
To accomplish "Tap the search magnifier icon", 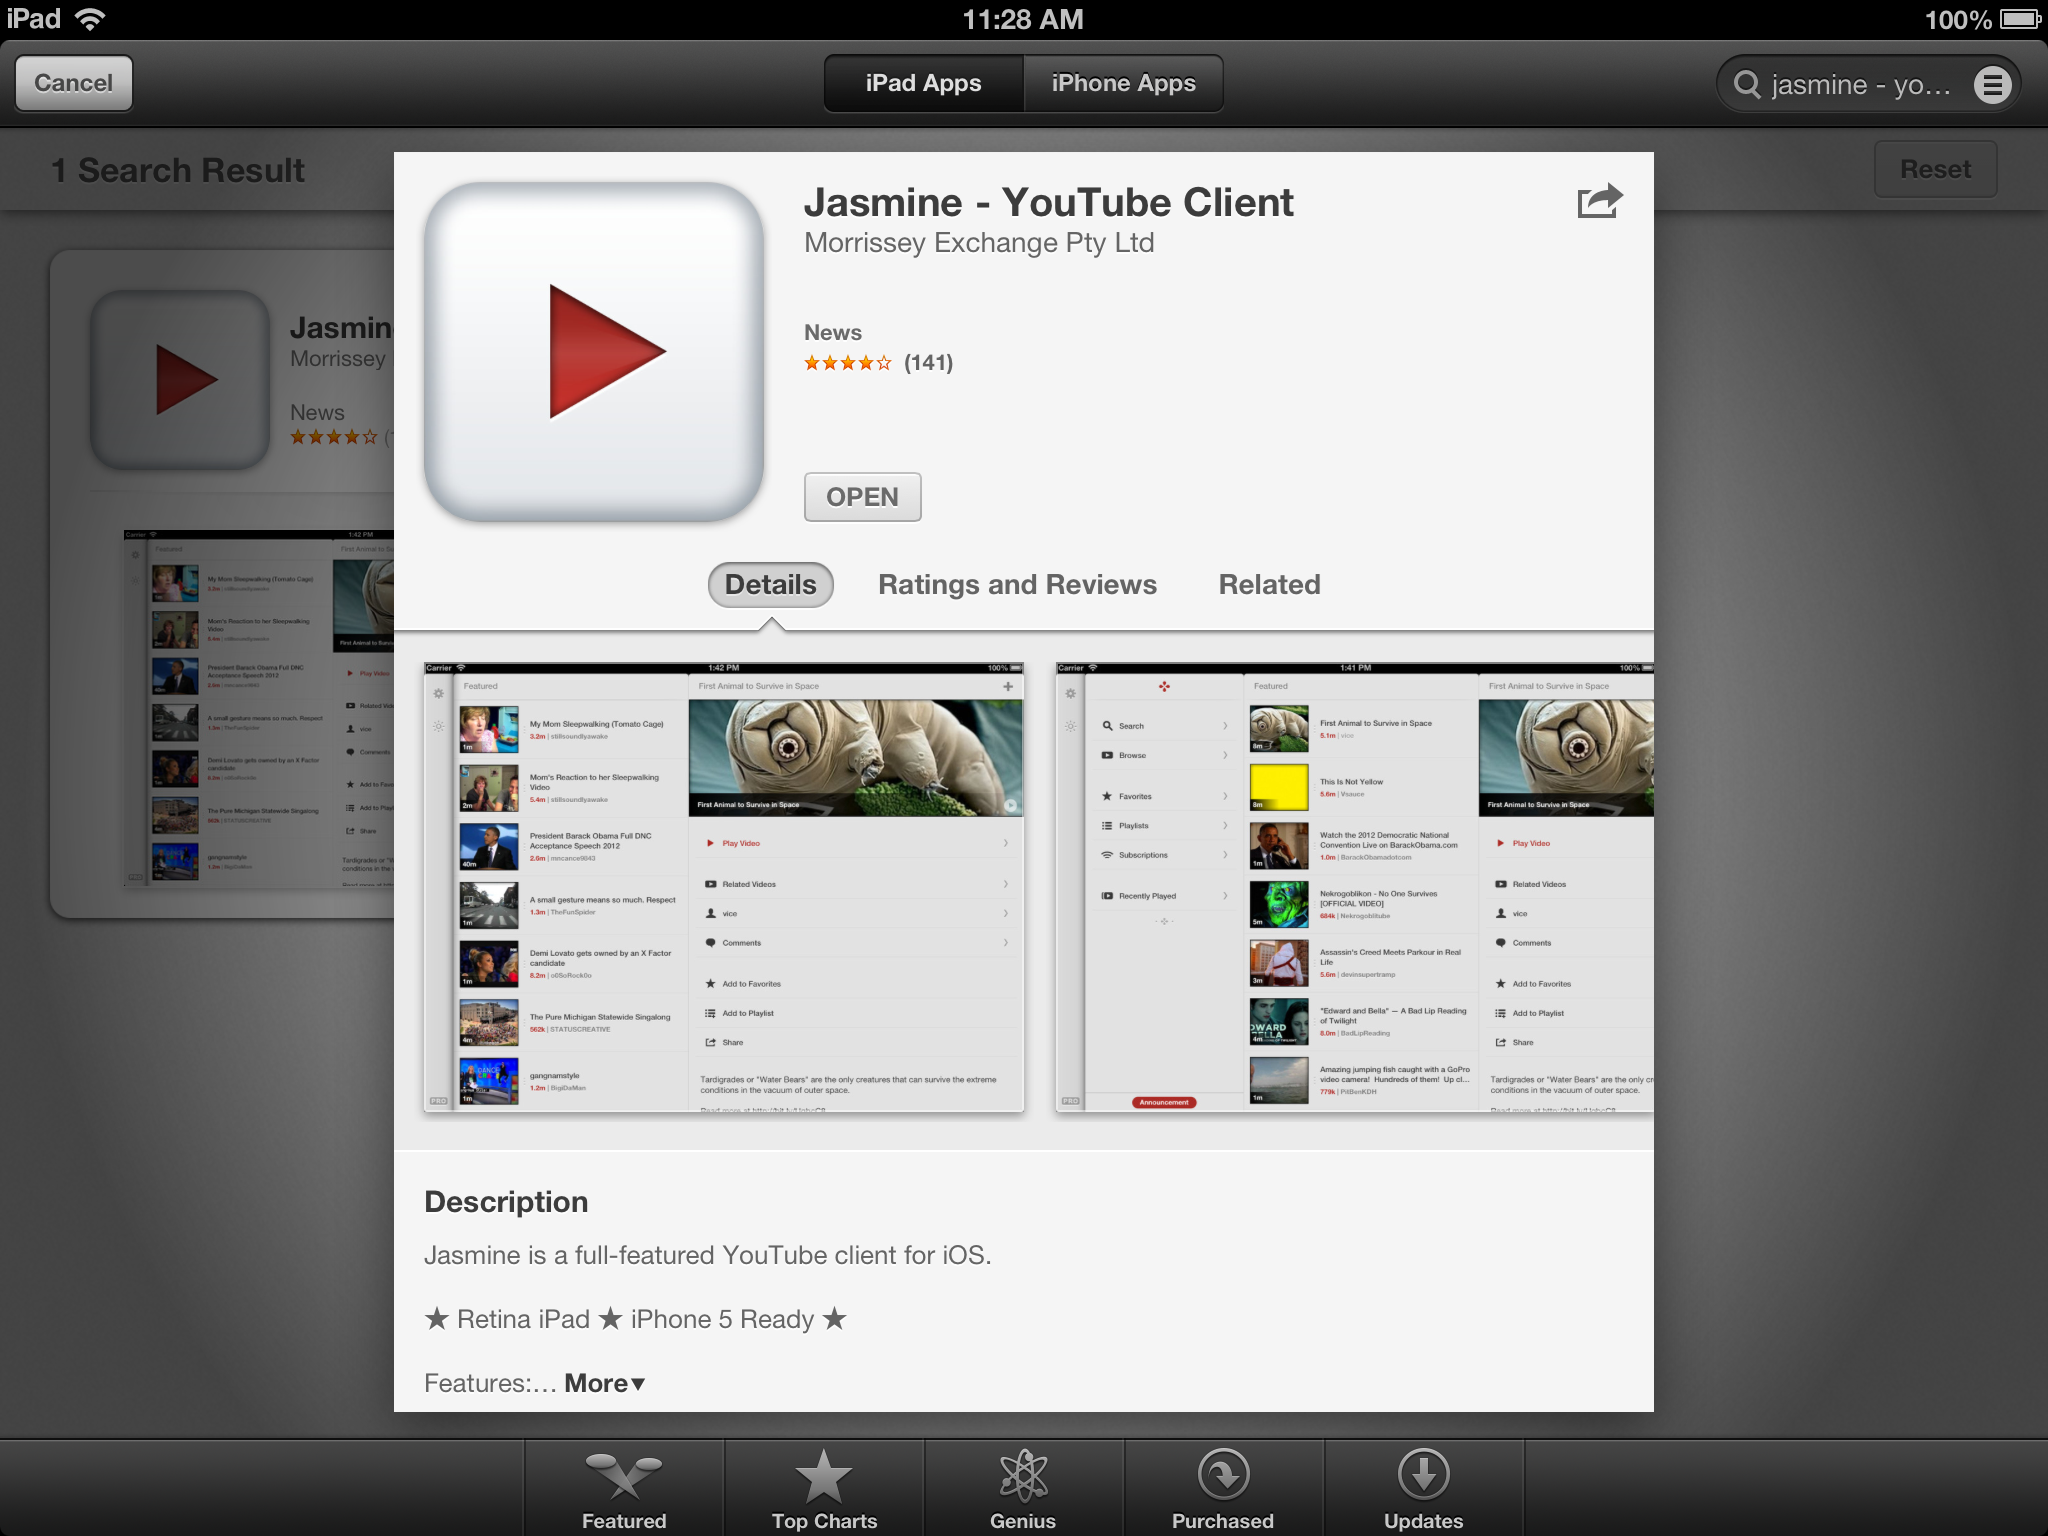I will [1747, 85].
